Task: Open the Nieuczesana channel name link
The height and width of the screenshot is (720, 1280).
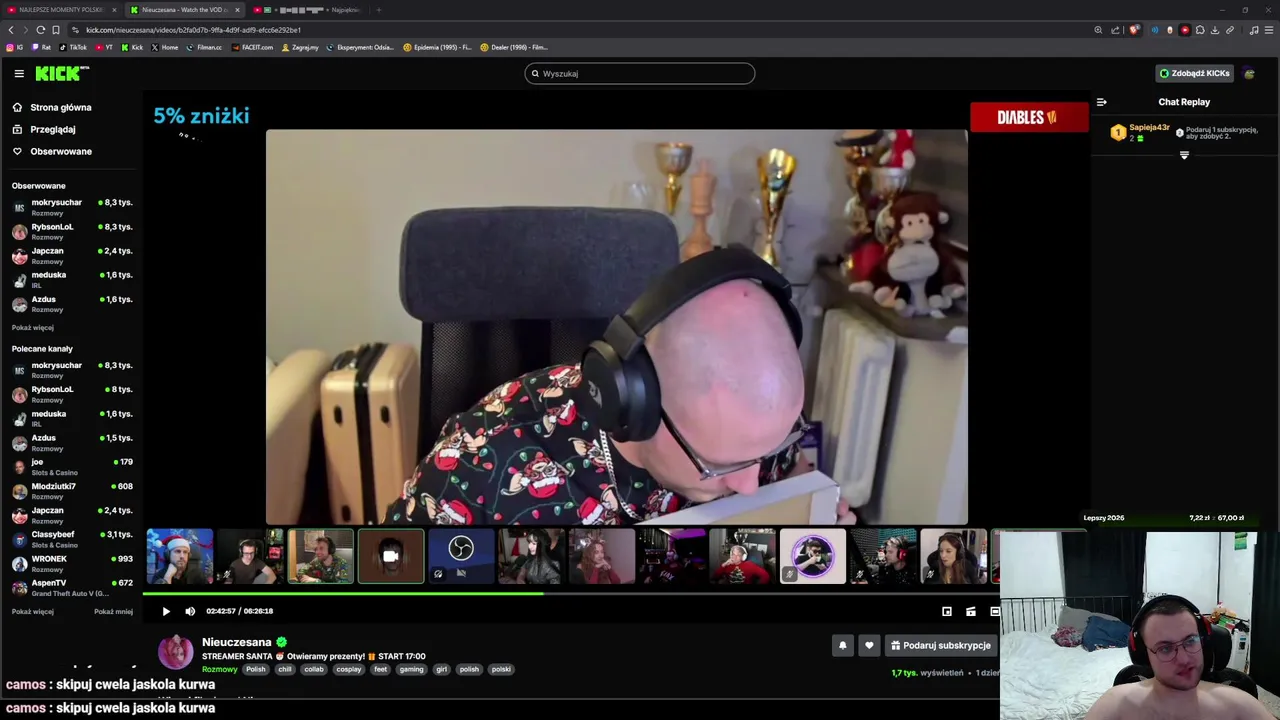Action: (236, 642)
